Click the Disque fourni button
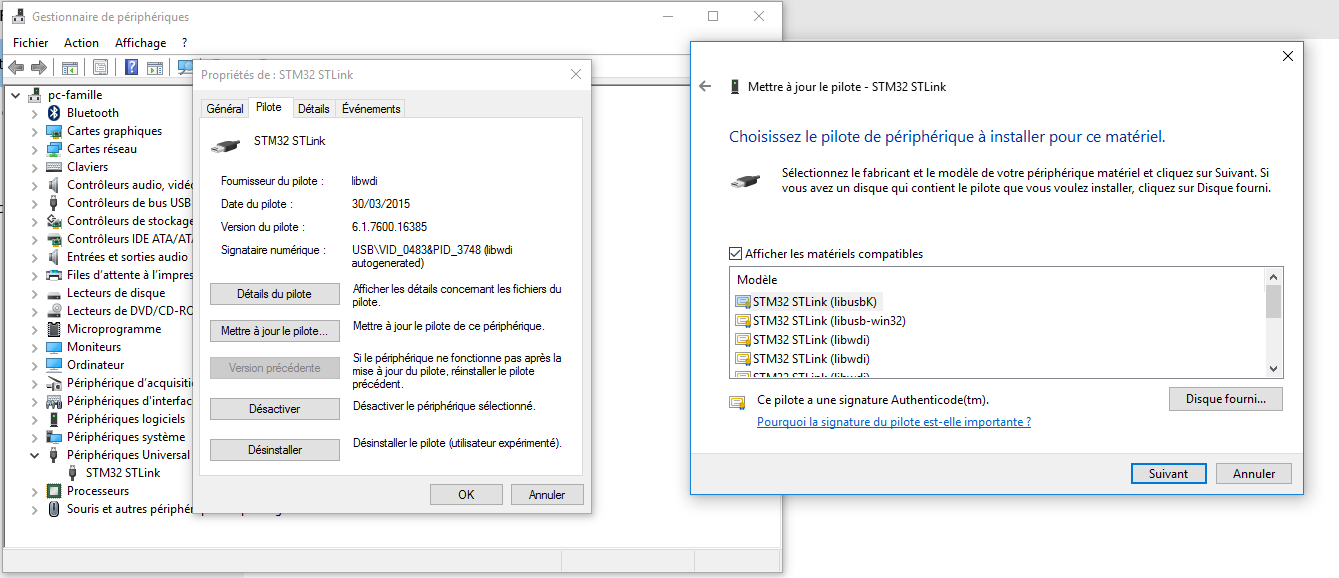This screenshot has height=578, width=1339. pos(1226,399)
